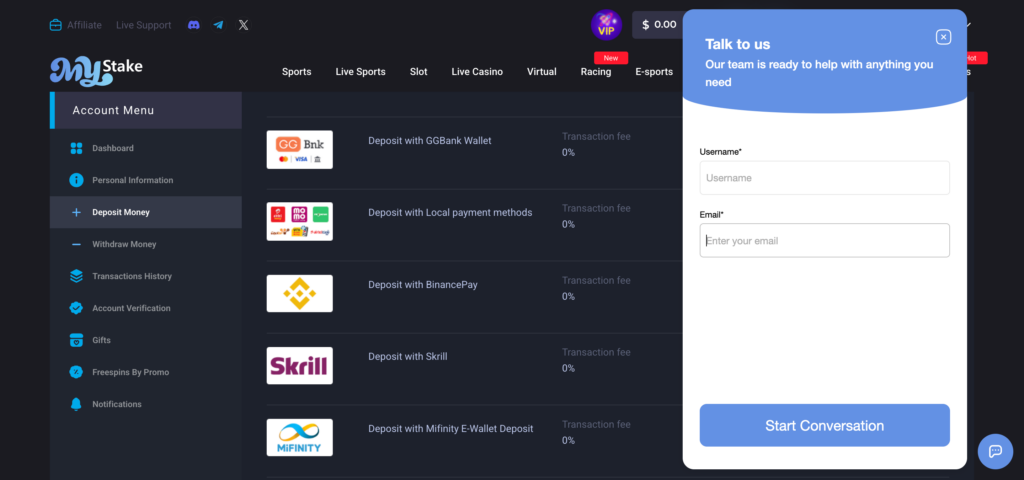Click 'Deposit with BinancePay' text

click(x=423, y=285)
